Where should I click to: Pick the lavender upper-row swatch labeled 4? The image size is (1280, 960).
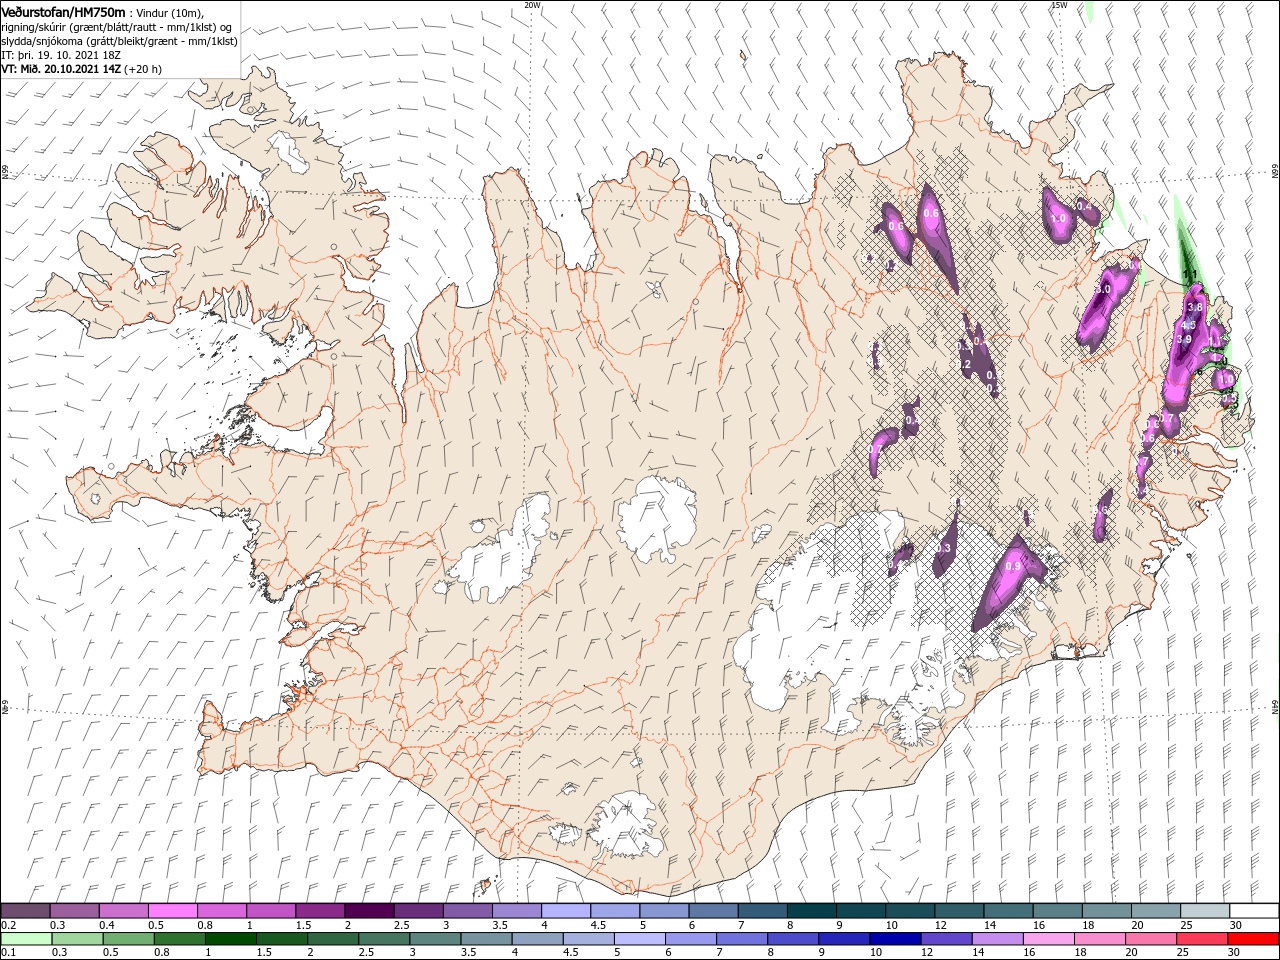click(566, 911)
